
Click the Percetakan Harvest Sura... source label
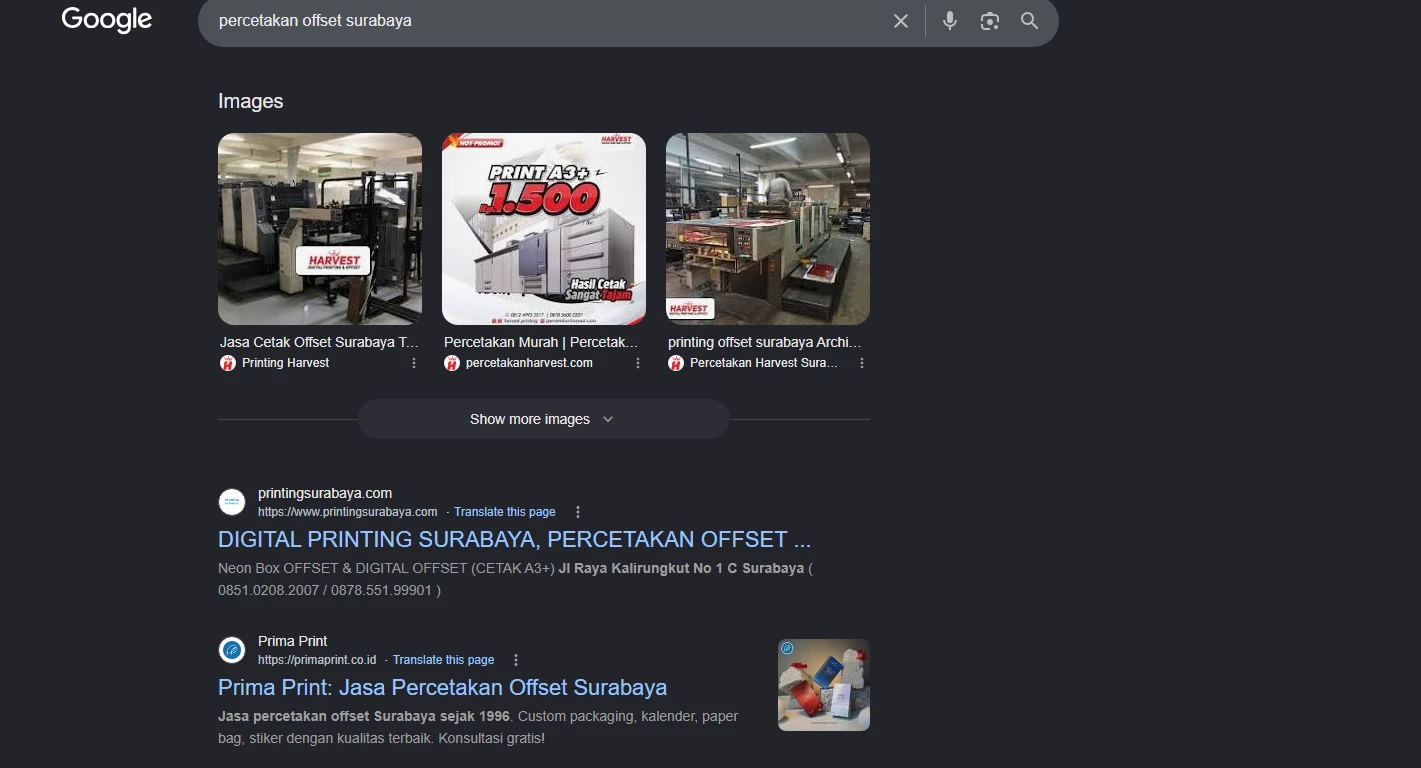764,363
